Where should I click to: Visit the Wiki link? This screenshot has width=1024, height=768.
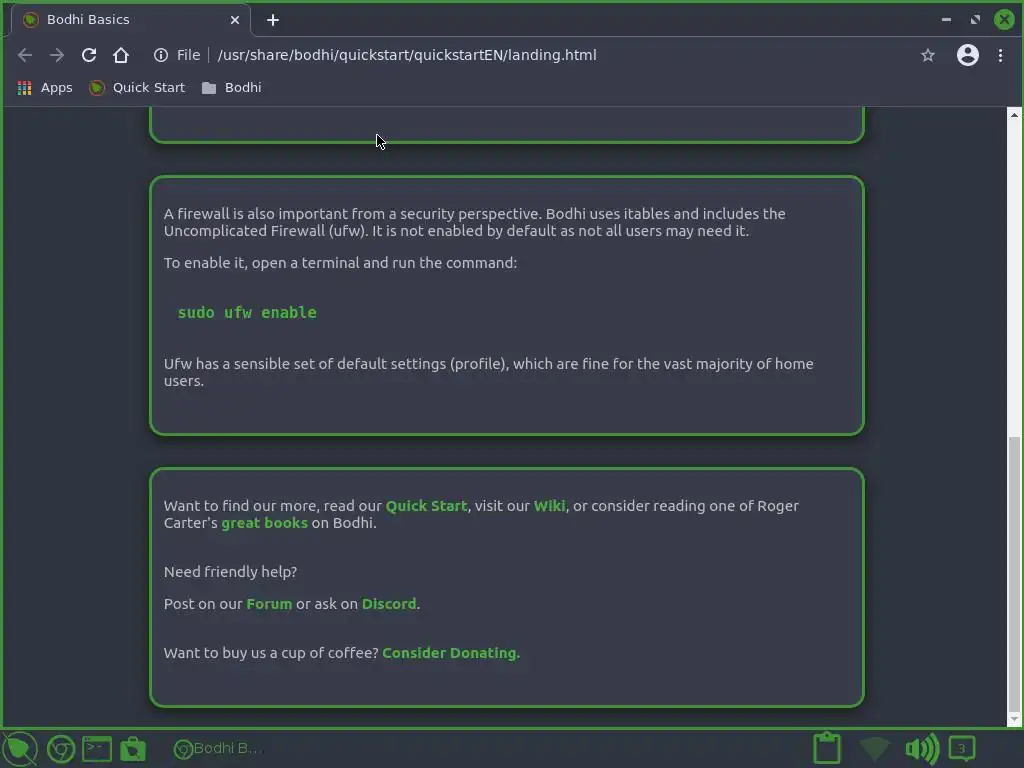click(549, 506)
